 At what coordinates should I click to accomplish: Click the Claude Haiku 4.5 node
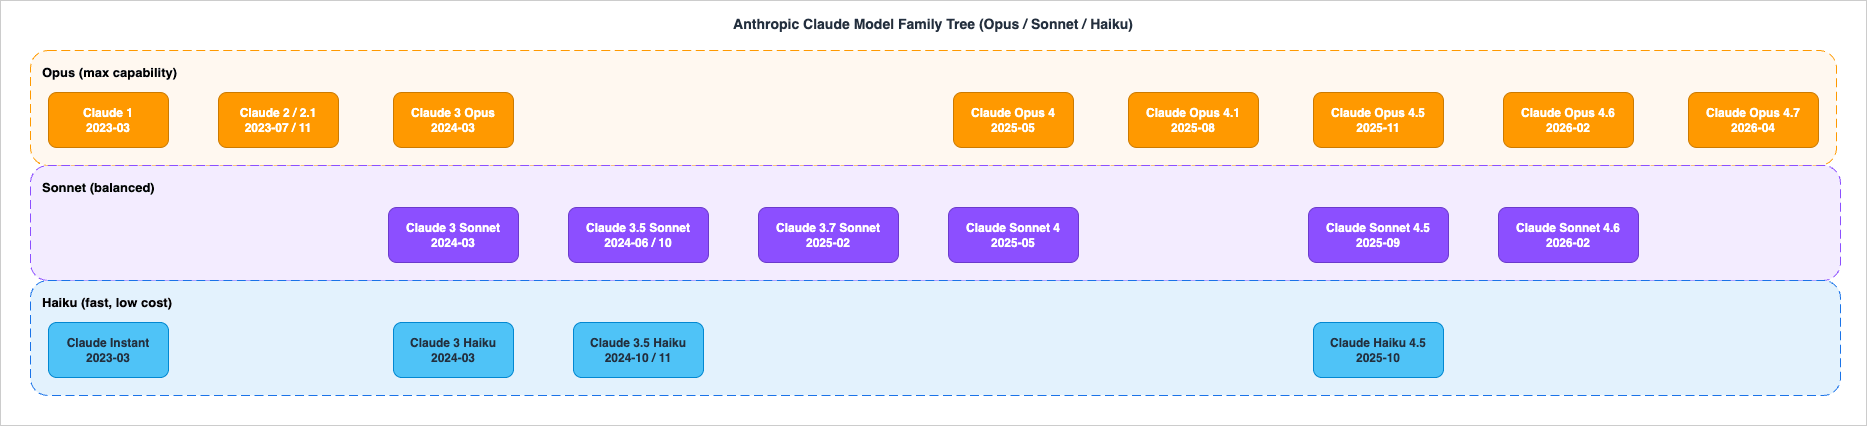pyautogui.click(x=1378, y=350)
